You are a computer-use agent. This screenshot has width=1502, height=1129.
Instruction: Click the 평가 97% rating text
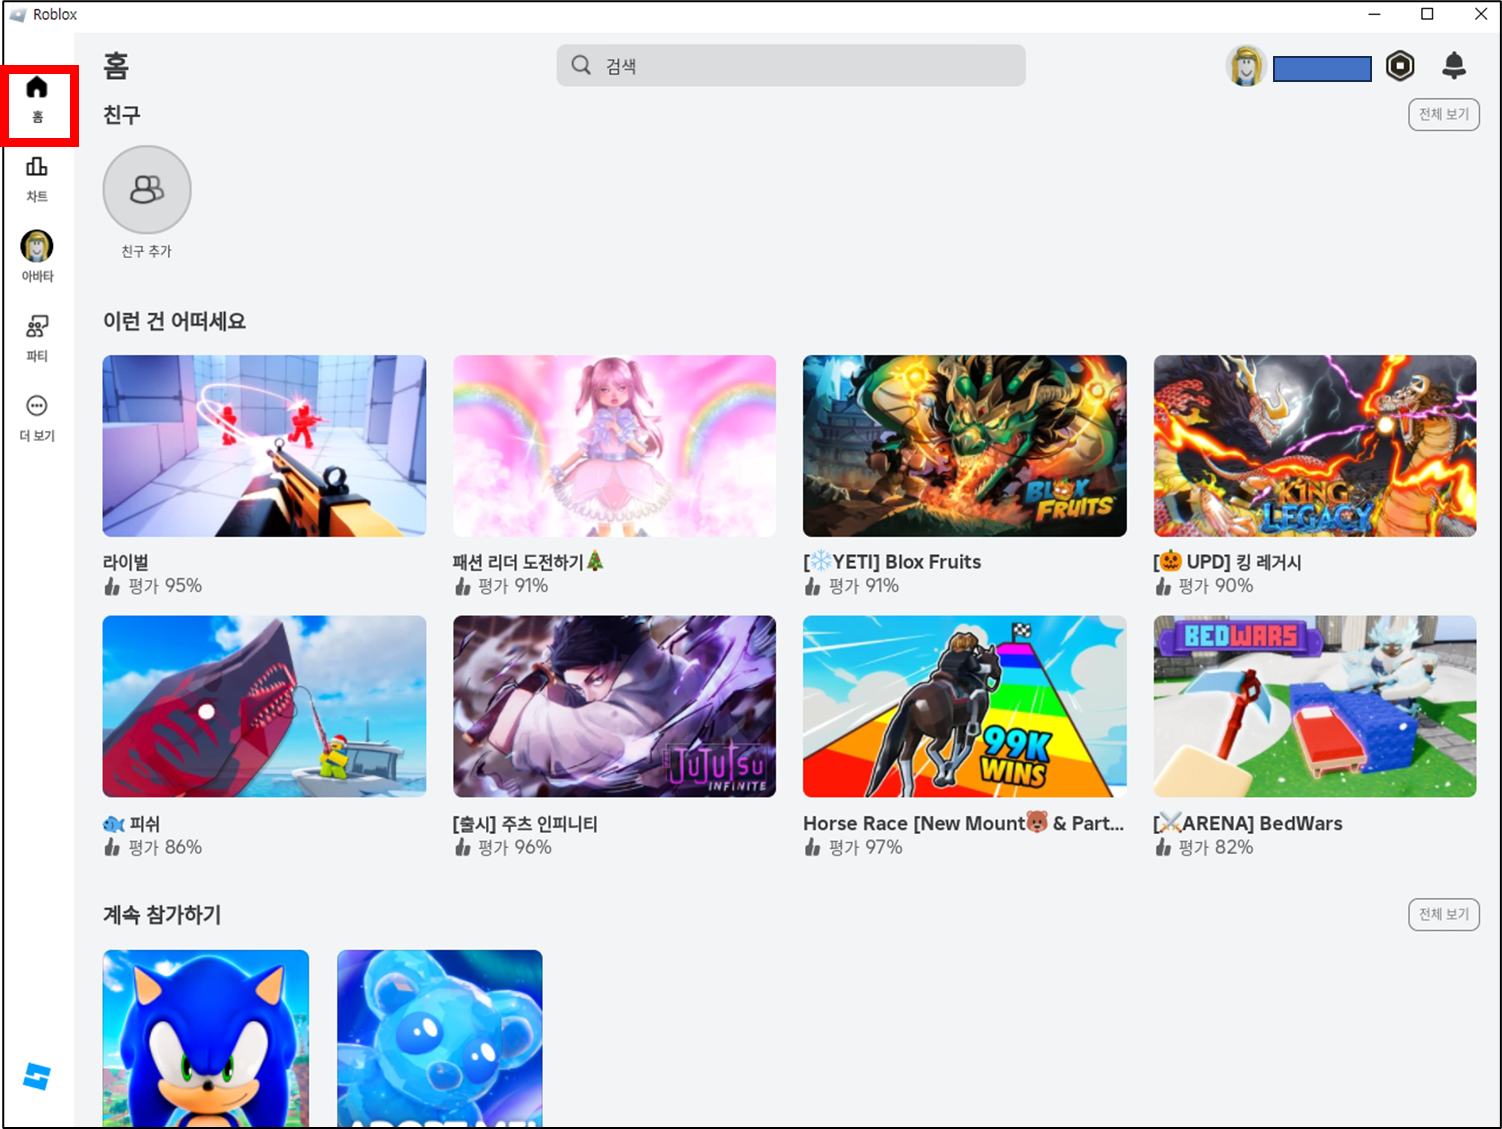tap(866, 847)
